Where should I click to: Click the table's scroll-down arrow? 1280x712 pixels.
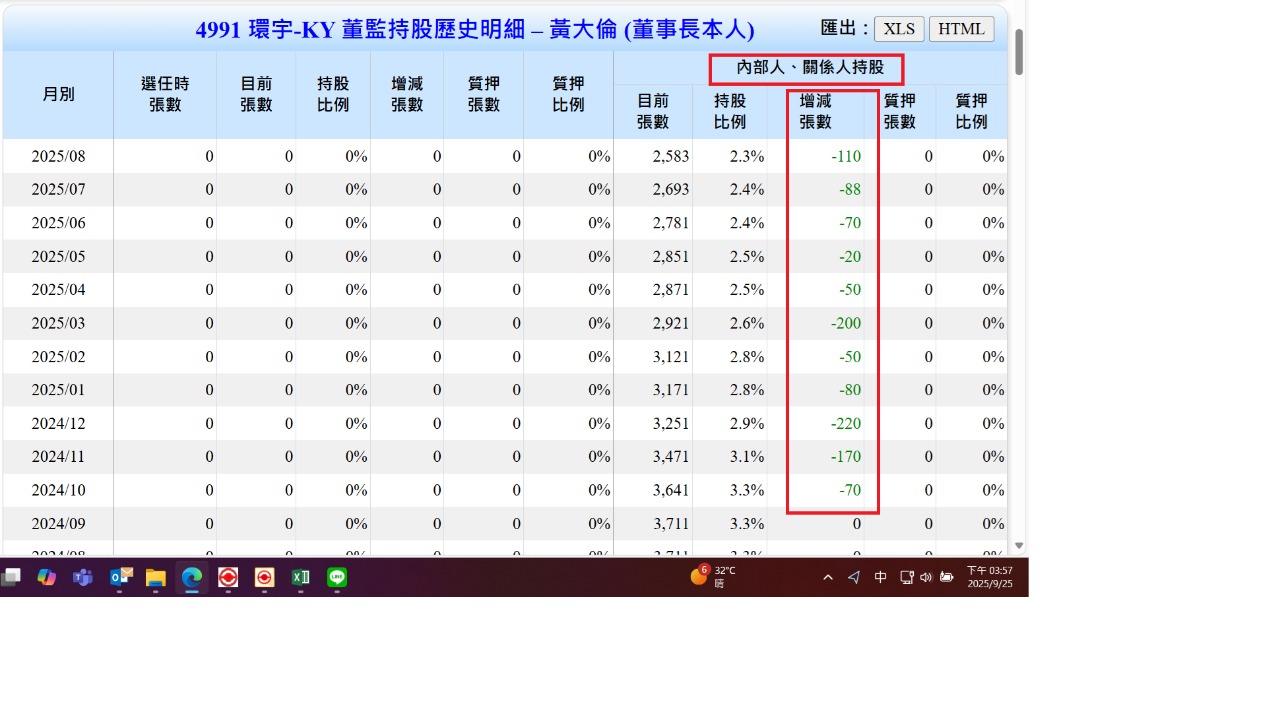(1019, 546)
